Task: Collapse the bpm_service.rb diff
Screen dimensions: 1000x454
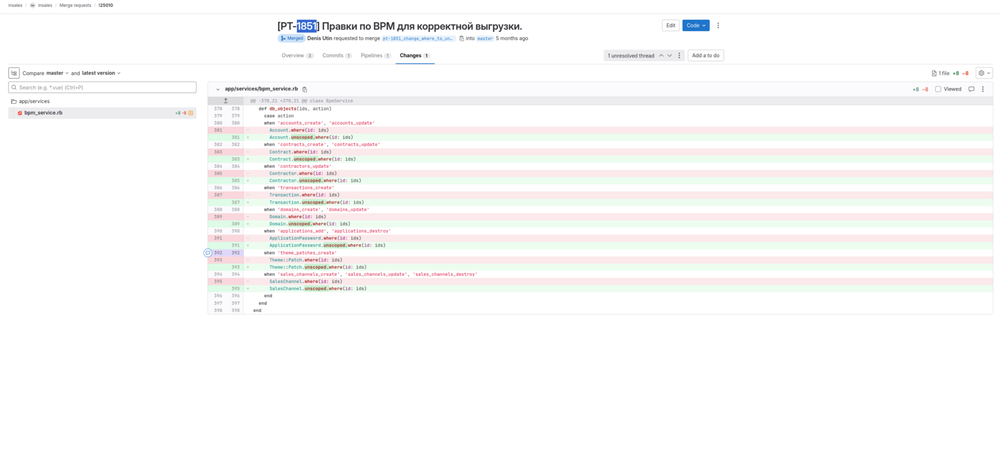Action: pyautogui.click(x=218, y=89)
